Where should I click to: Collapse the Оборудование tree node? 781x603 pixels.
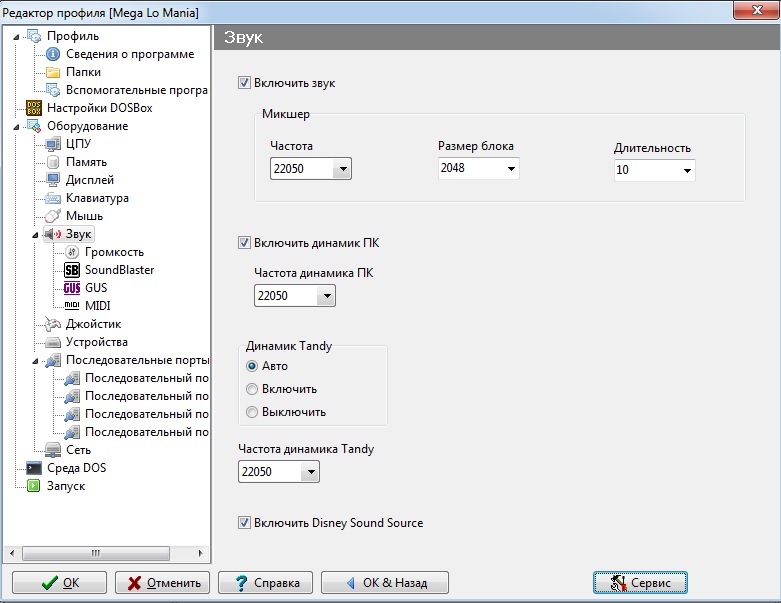(x=16, y=127)
